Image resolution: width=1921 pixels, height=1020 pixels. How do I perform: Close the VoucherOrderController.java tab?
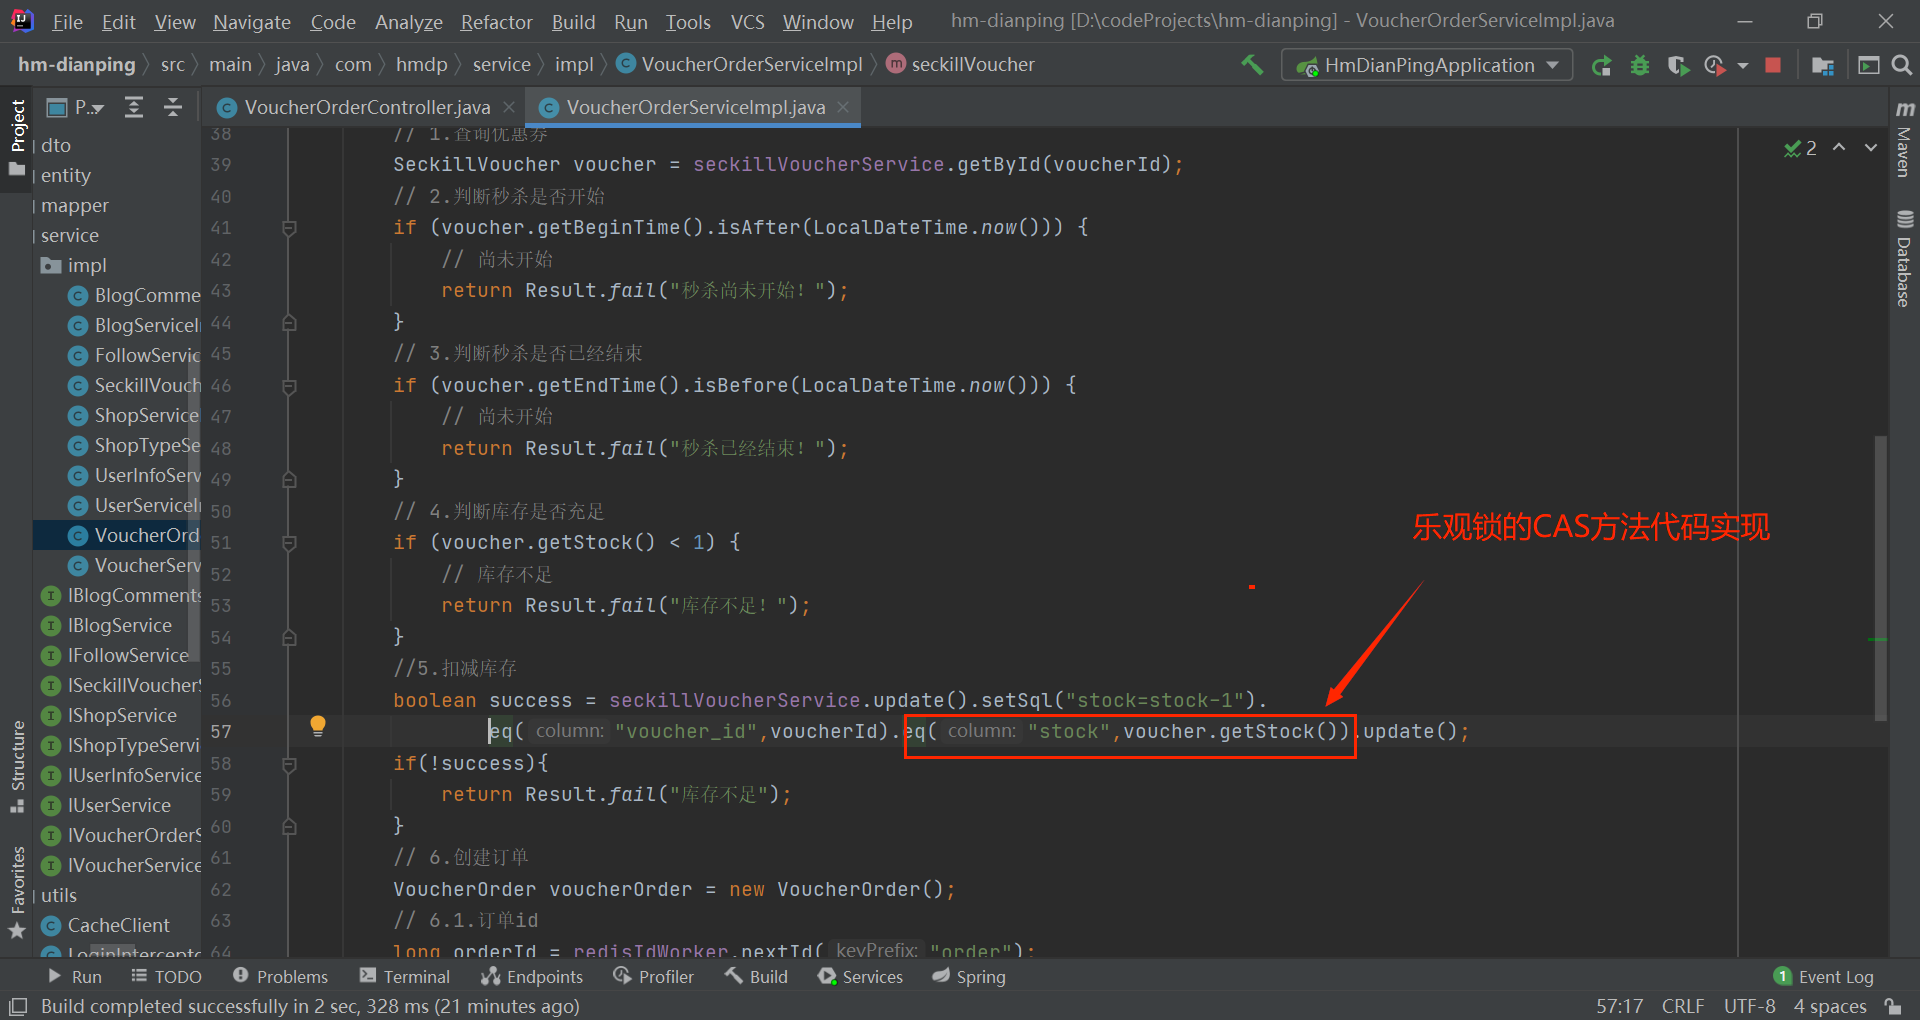(x=509, y=107)
